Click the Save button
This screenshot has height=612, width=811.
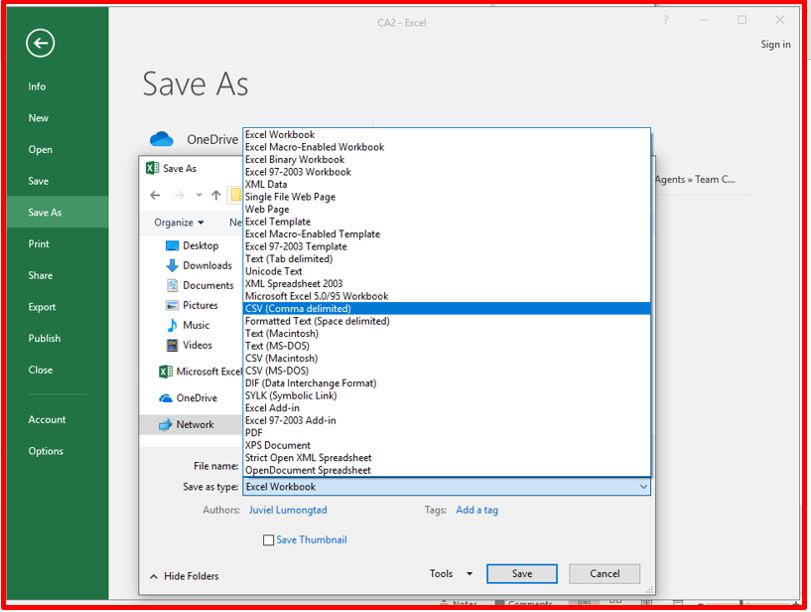pyautogui.click(x=522, y=574)
